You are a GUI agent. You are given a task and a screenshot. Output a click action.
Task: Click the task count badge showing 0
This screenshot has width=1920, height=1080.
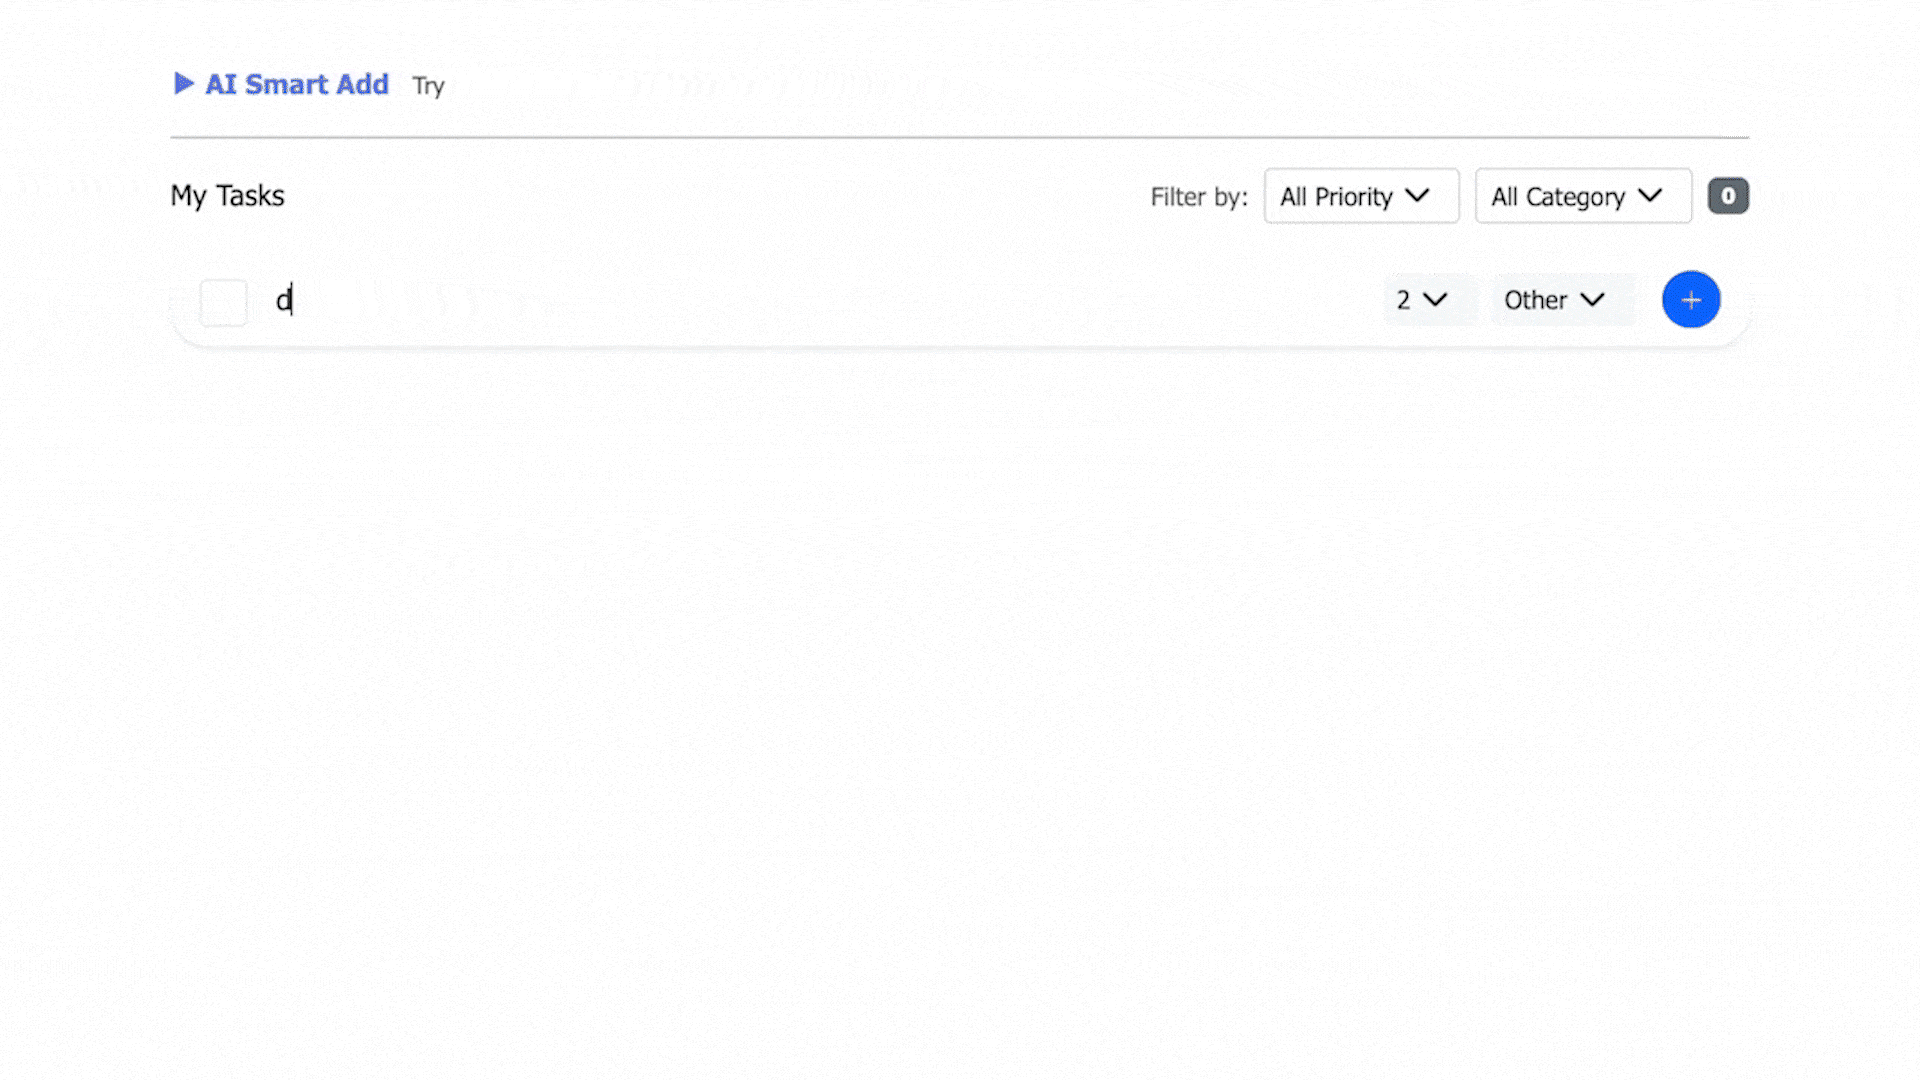[x=1727, y=196]
